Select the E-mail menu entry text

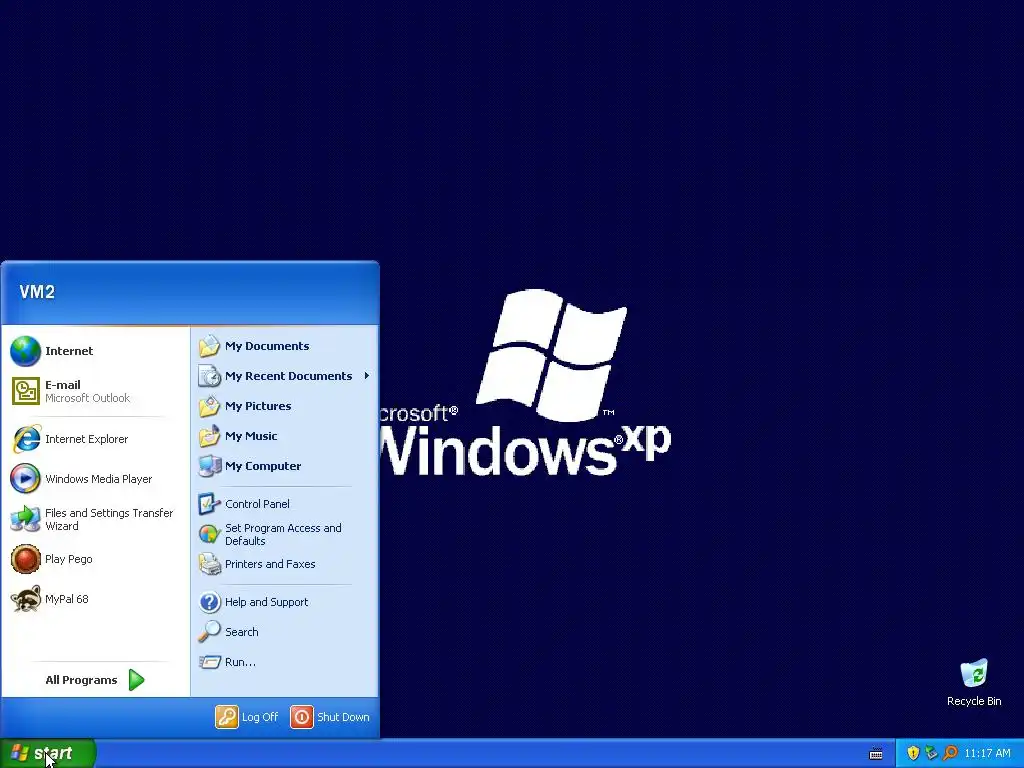(63, 385)
